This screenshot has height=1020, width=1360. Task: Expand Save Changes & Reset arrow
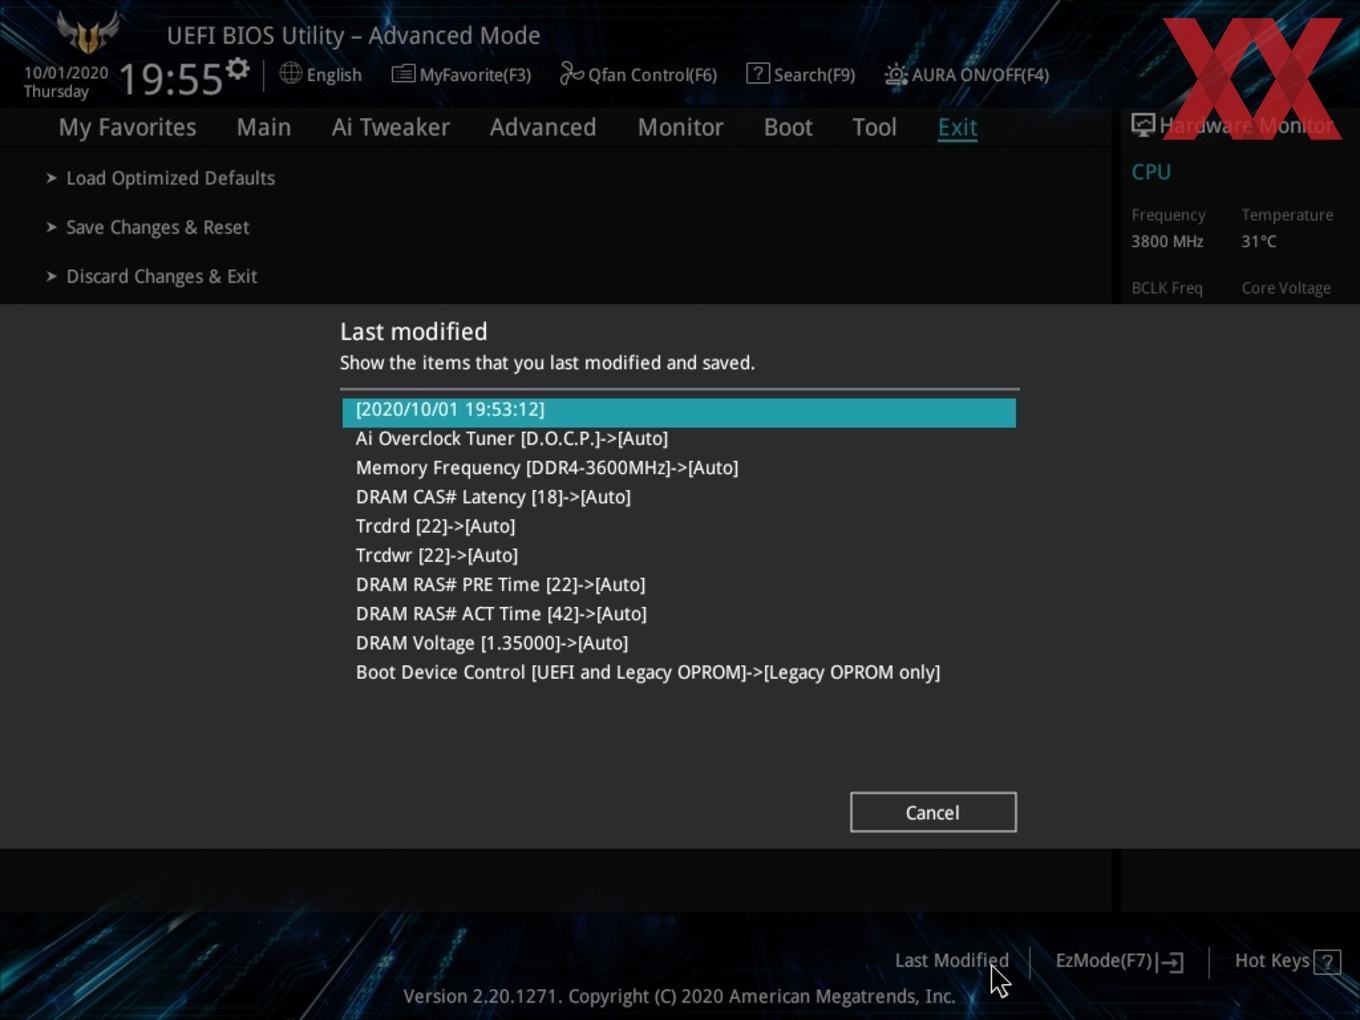click(x=51, y=227)
